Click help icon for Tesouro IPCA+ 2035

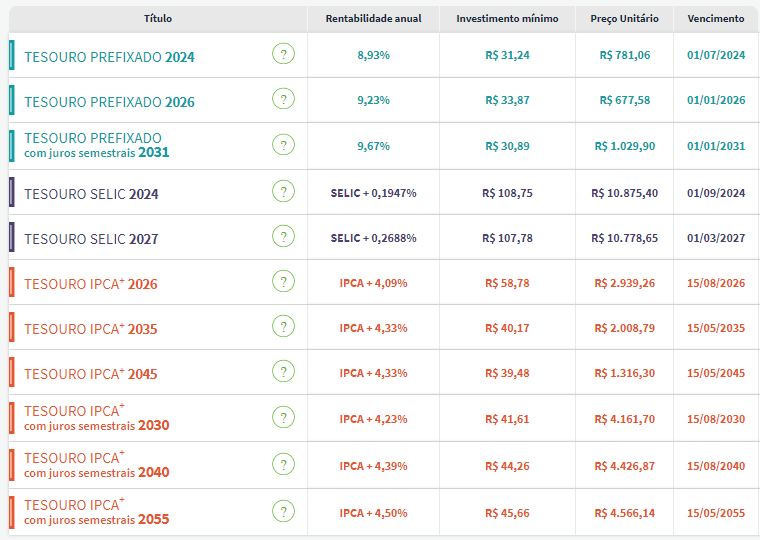coord(284,327)
